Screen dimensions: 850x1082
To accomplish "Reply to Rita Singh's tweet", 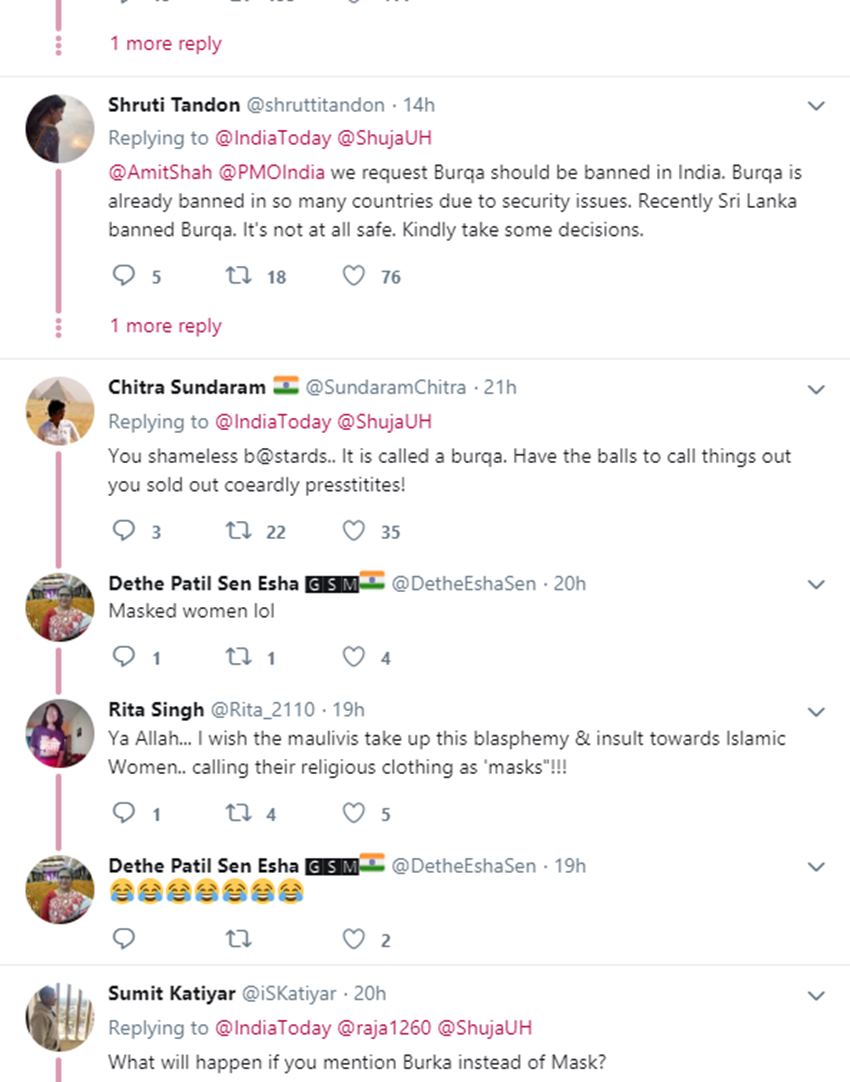I will 124,813.
